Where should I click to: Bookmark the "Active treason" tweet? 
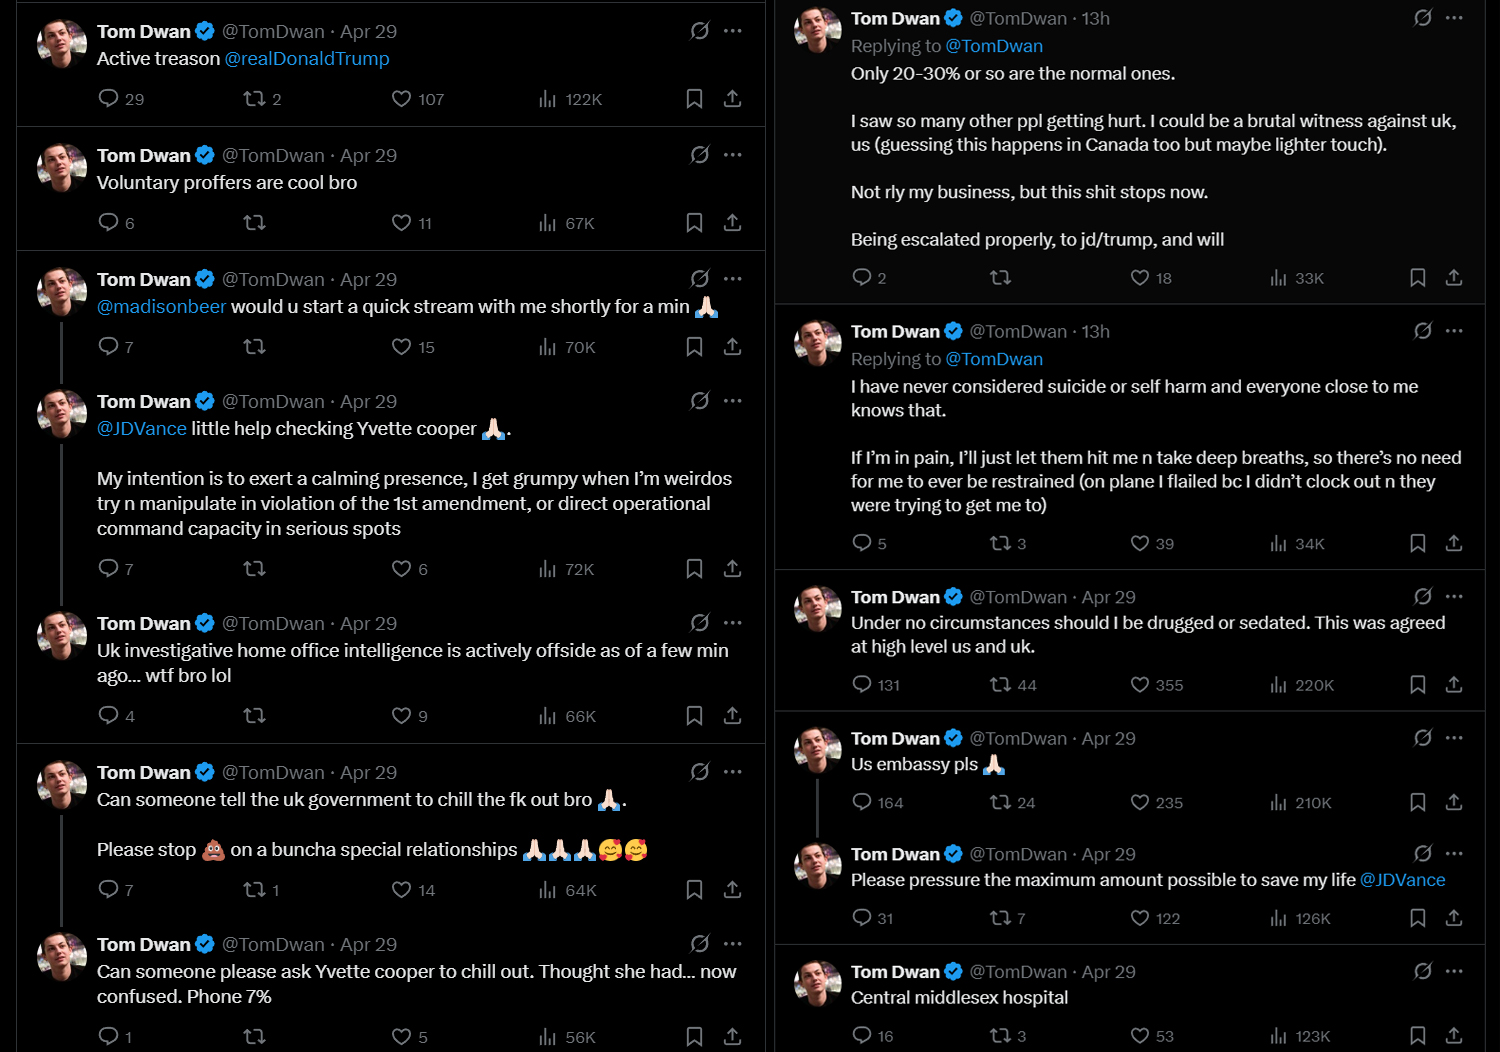pos(694,99)
